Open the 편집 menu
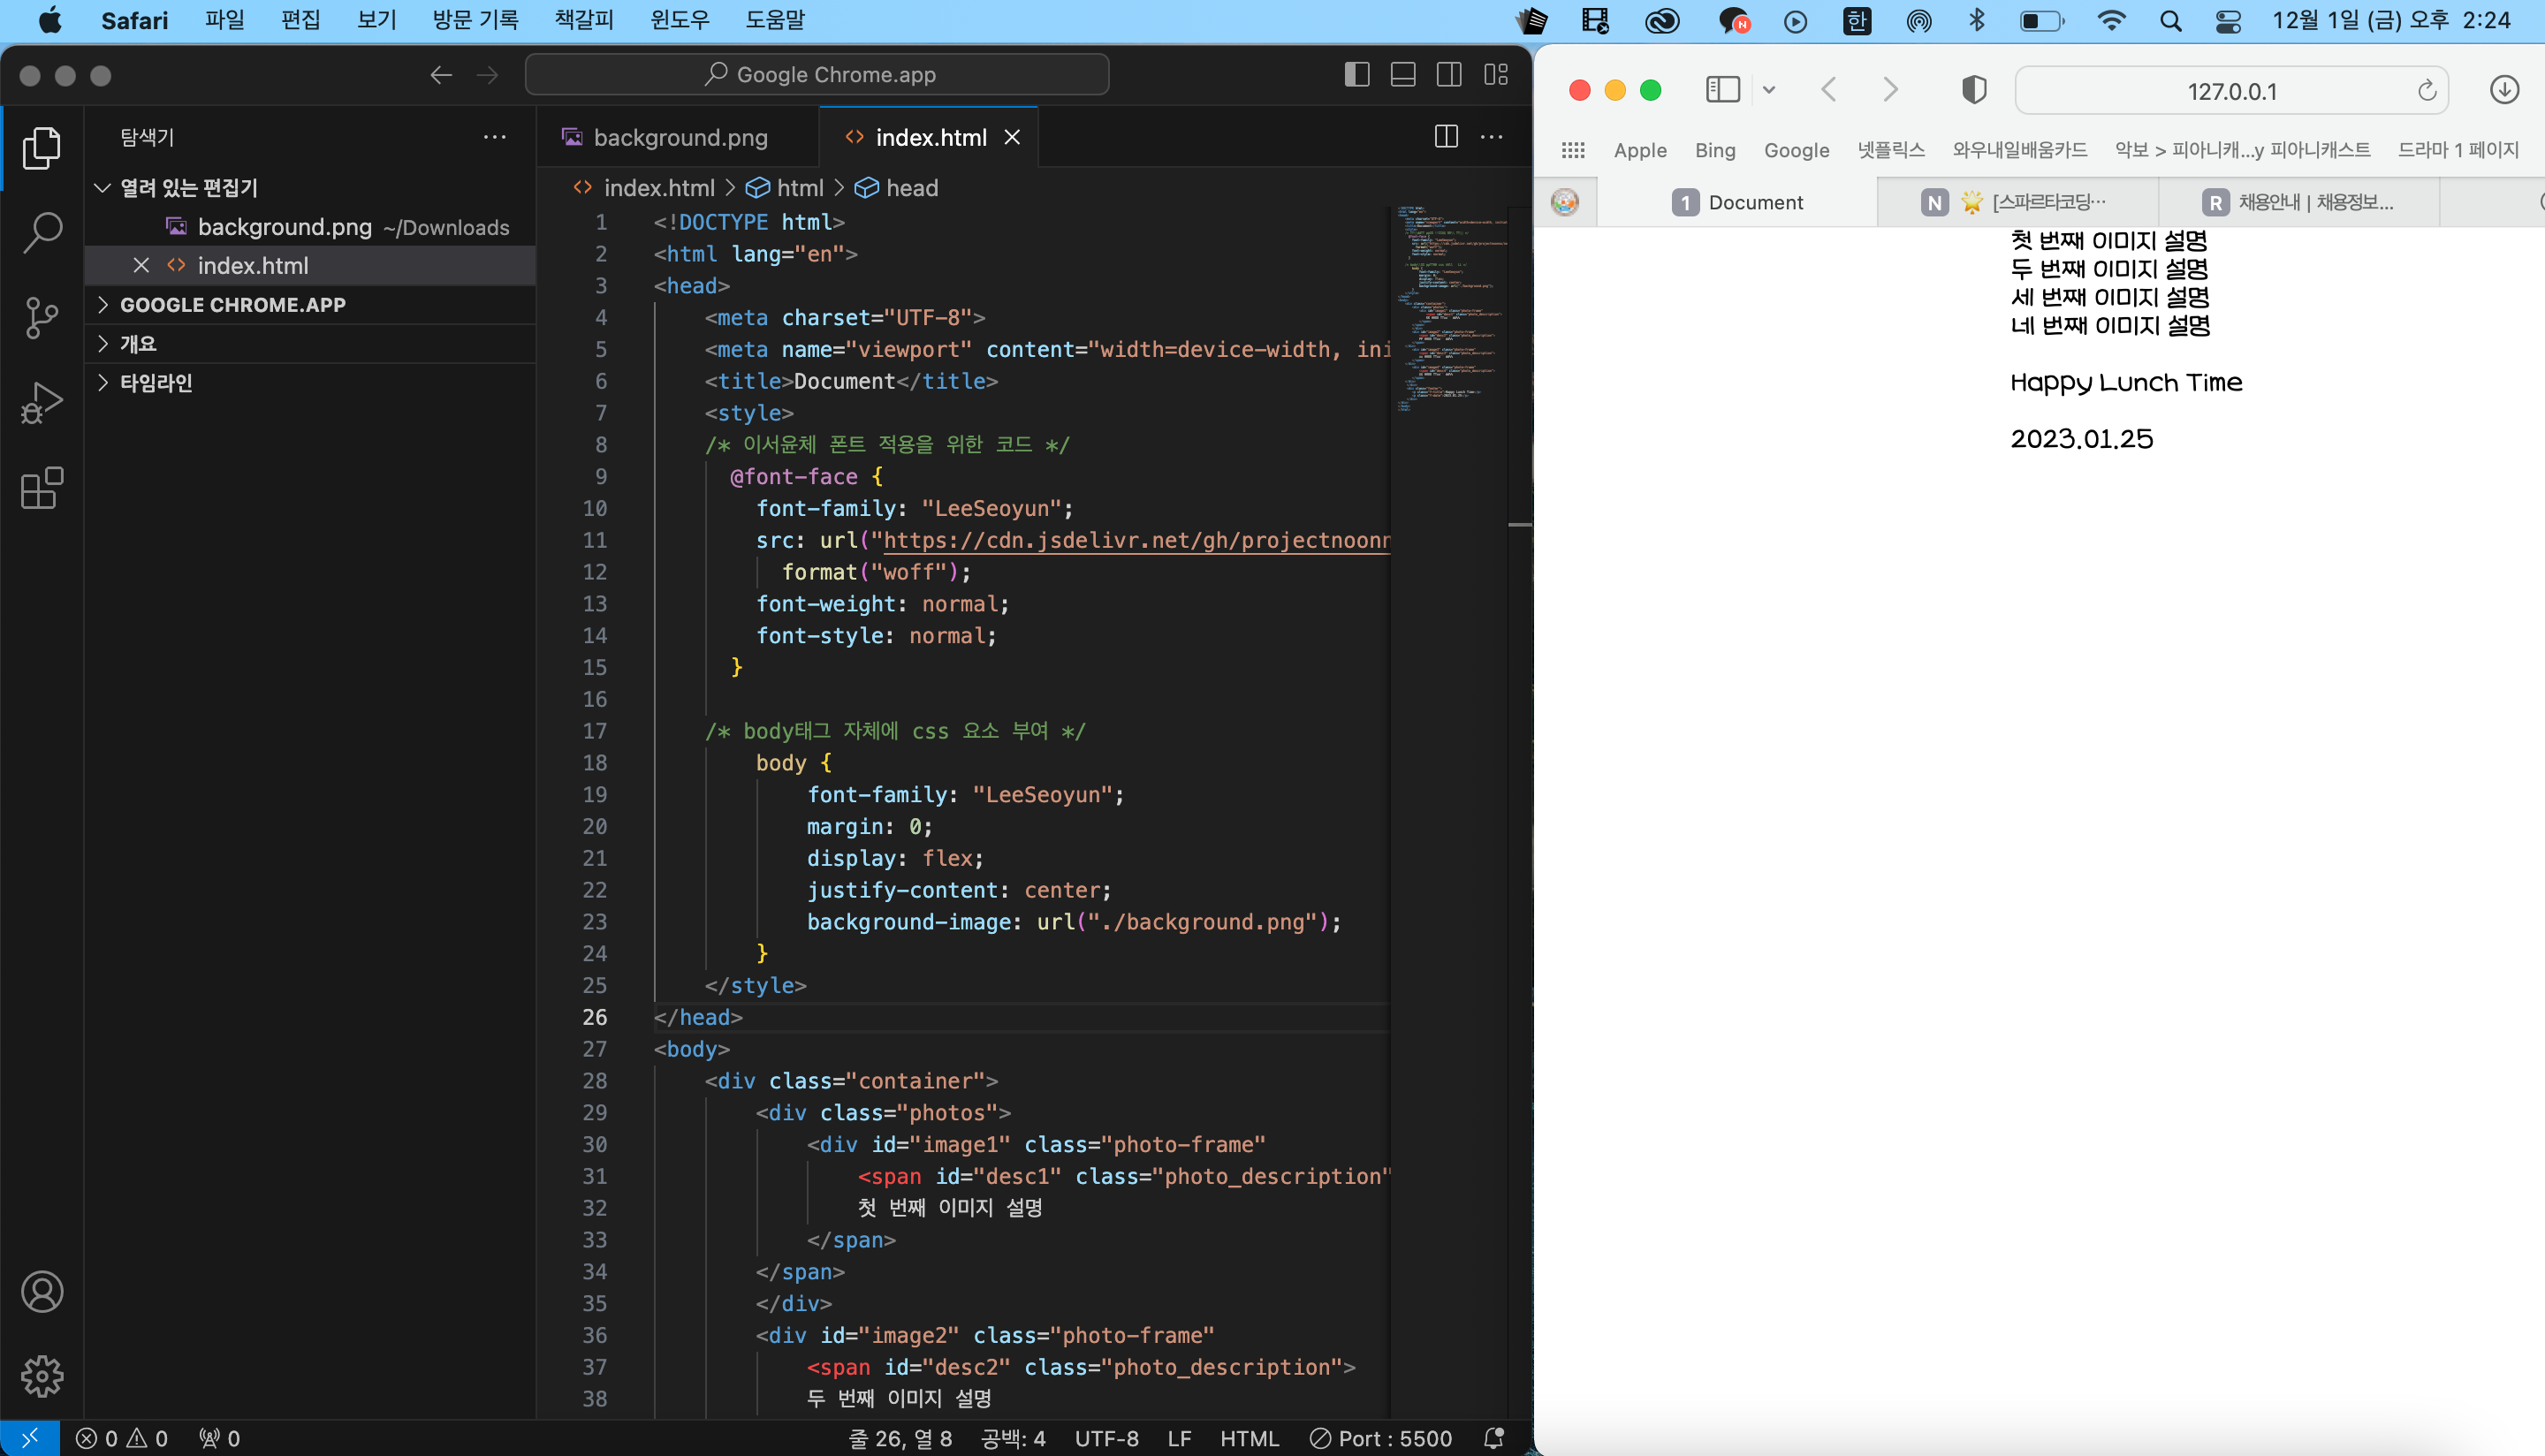This screenshot has height=1456, width=2545. coord(301,20)
